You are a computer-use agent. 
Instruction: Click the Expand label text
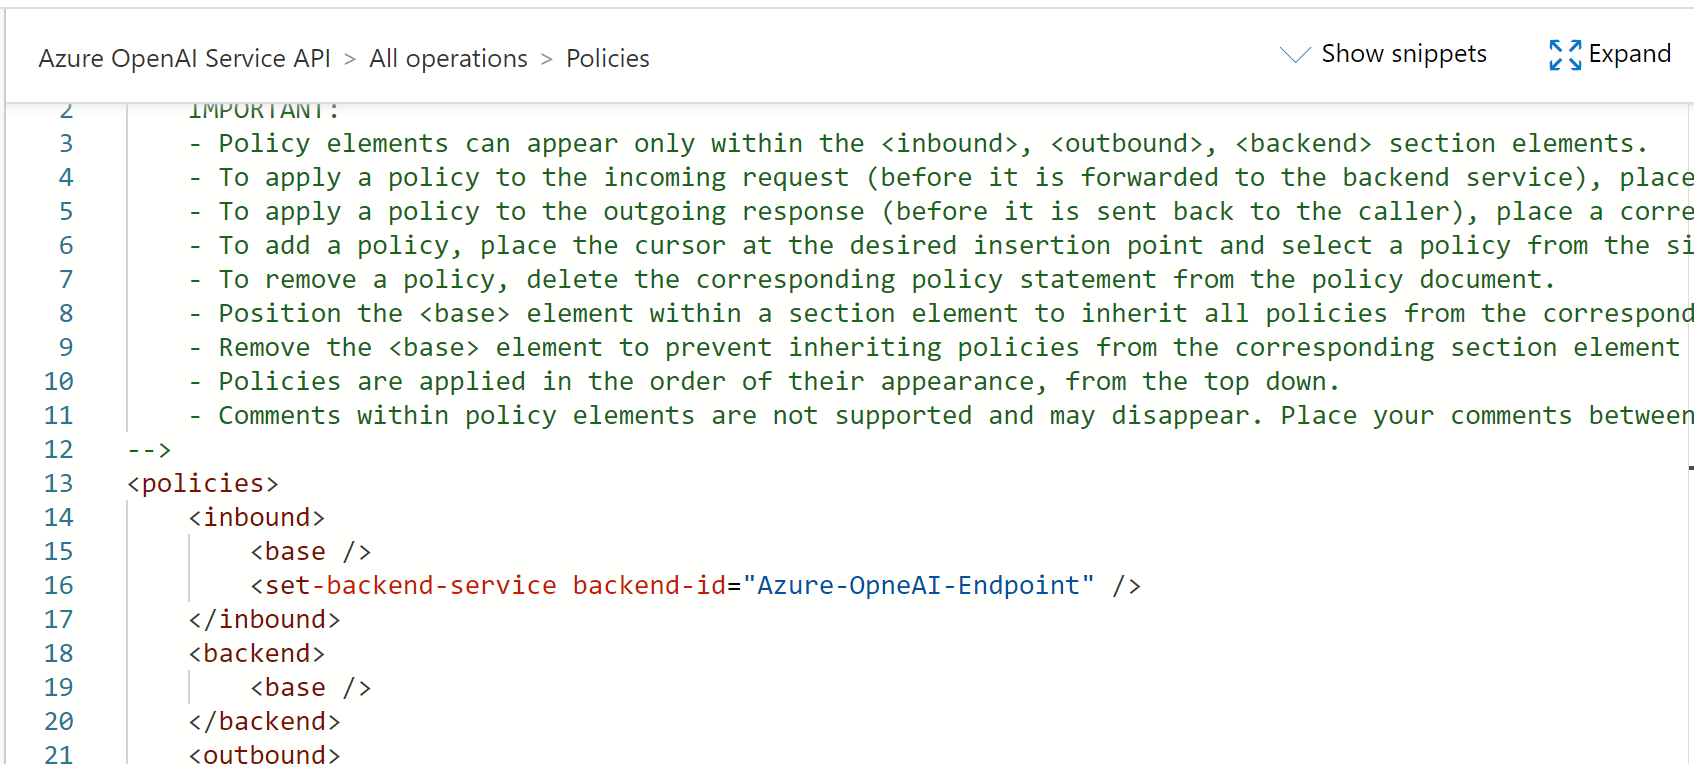point(1630,54)
